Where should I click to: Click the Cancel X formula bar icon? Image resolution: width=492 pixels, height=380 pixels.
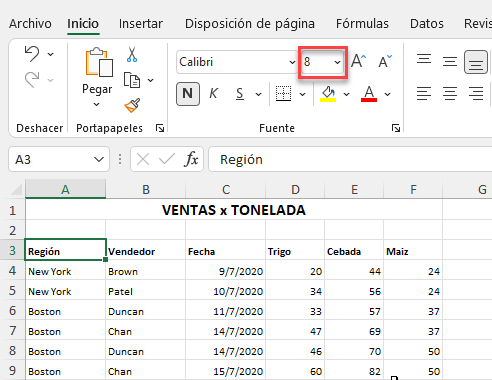[x=143, y=159]
